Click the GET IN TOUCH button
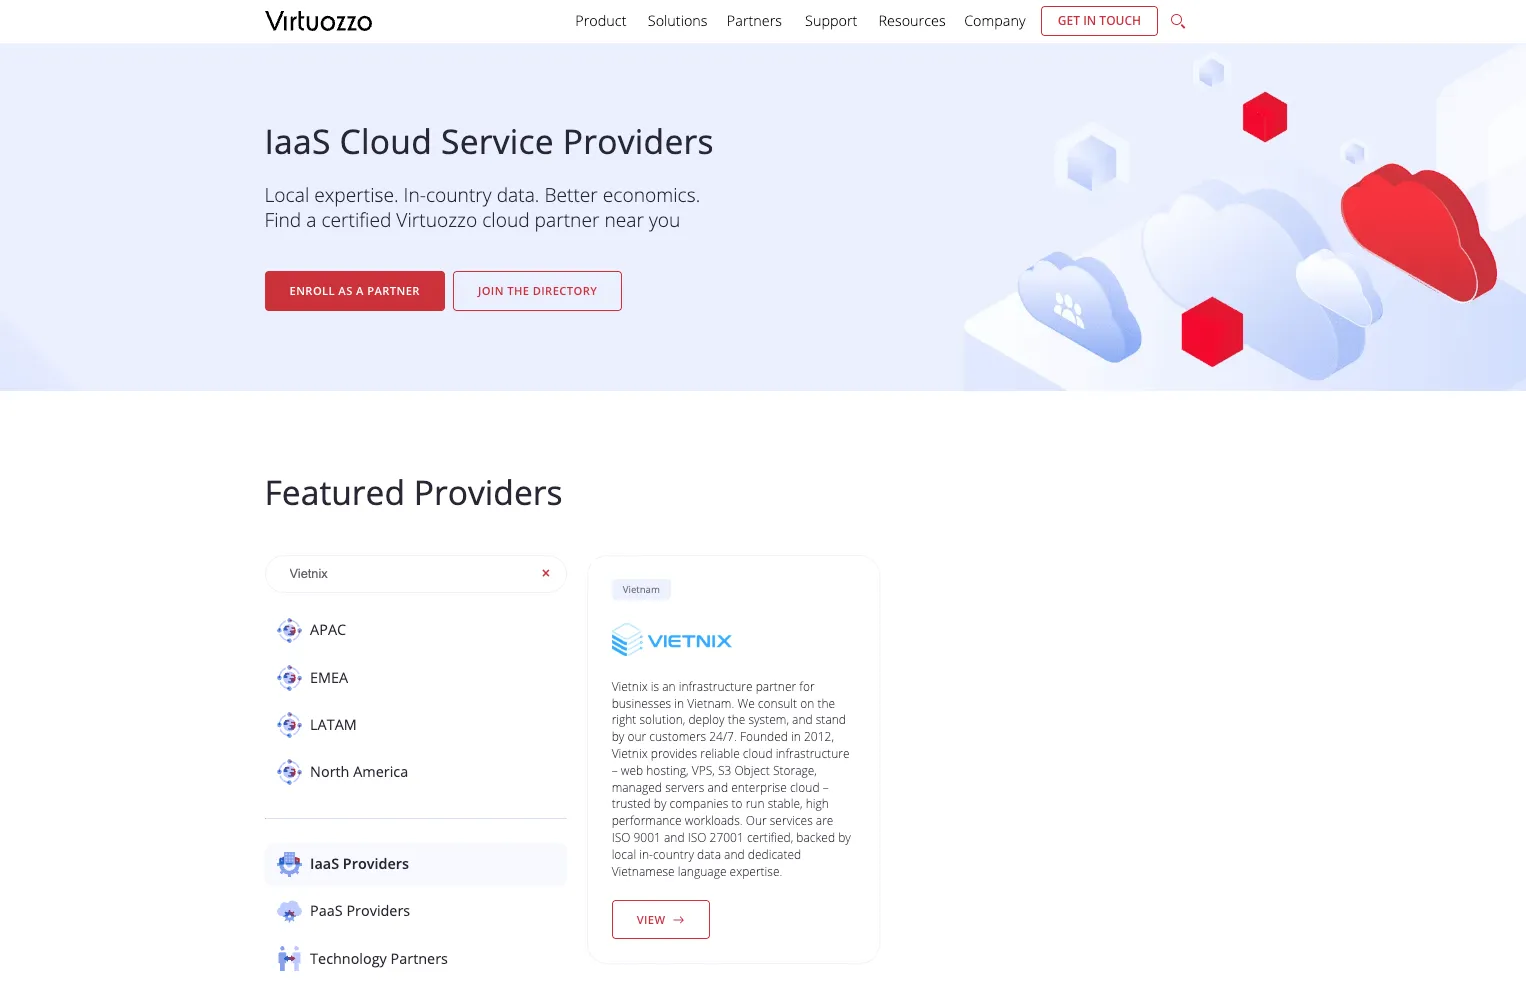This screenshot has width=1526, height=987. pos(1099,21)
